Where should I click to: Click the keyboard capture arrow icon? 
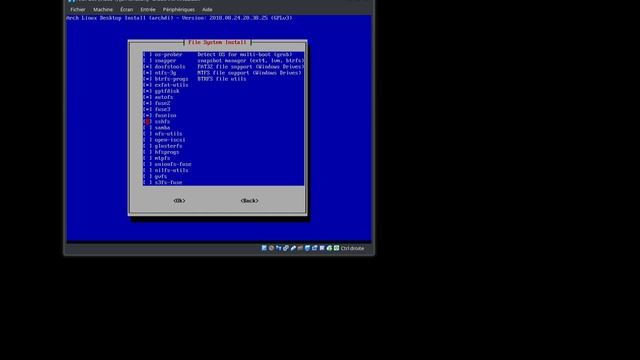click(x=336, y=248)
